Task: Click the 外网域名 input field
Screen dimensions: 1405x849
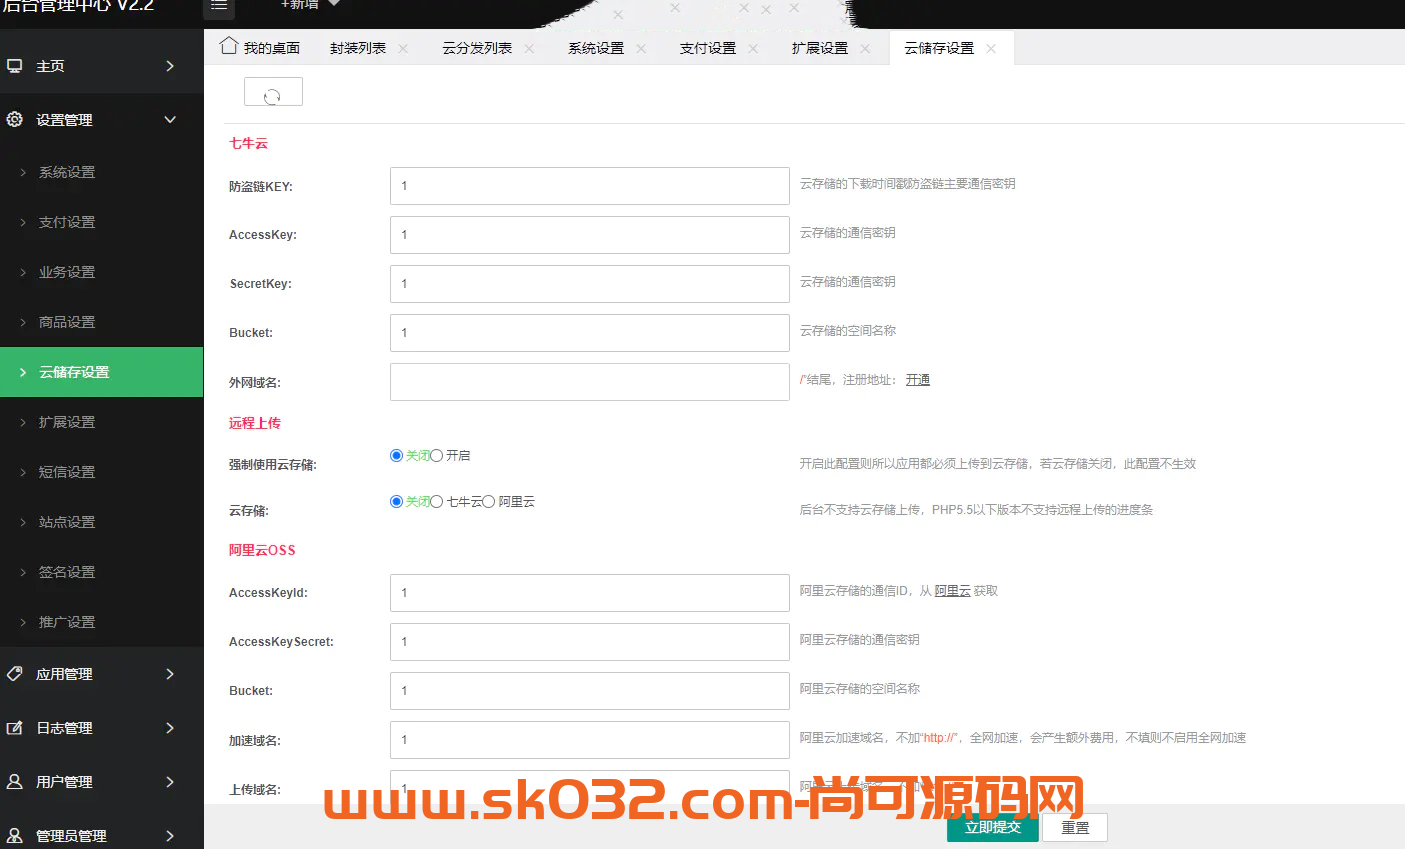Action: pyautogui.click(x=590, y=382)
